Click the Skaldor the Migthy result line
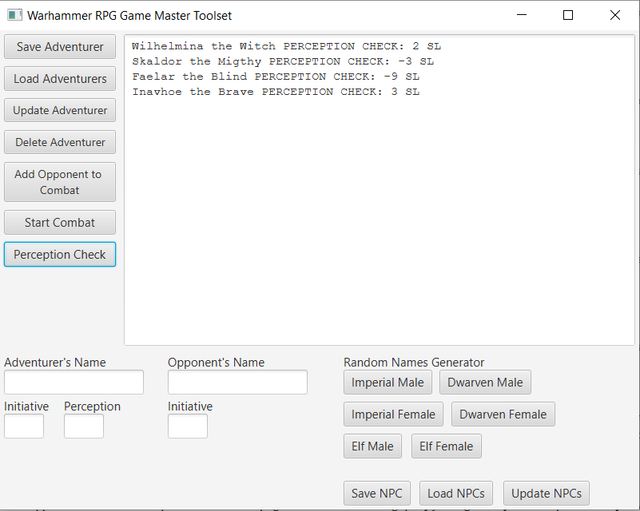The height and width of the screenshot is (511, 640). tap(283, 62)
